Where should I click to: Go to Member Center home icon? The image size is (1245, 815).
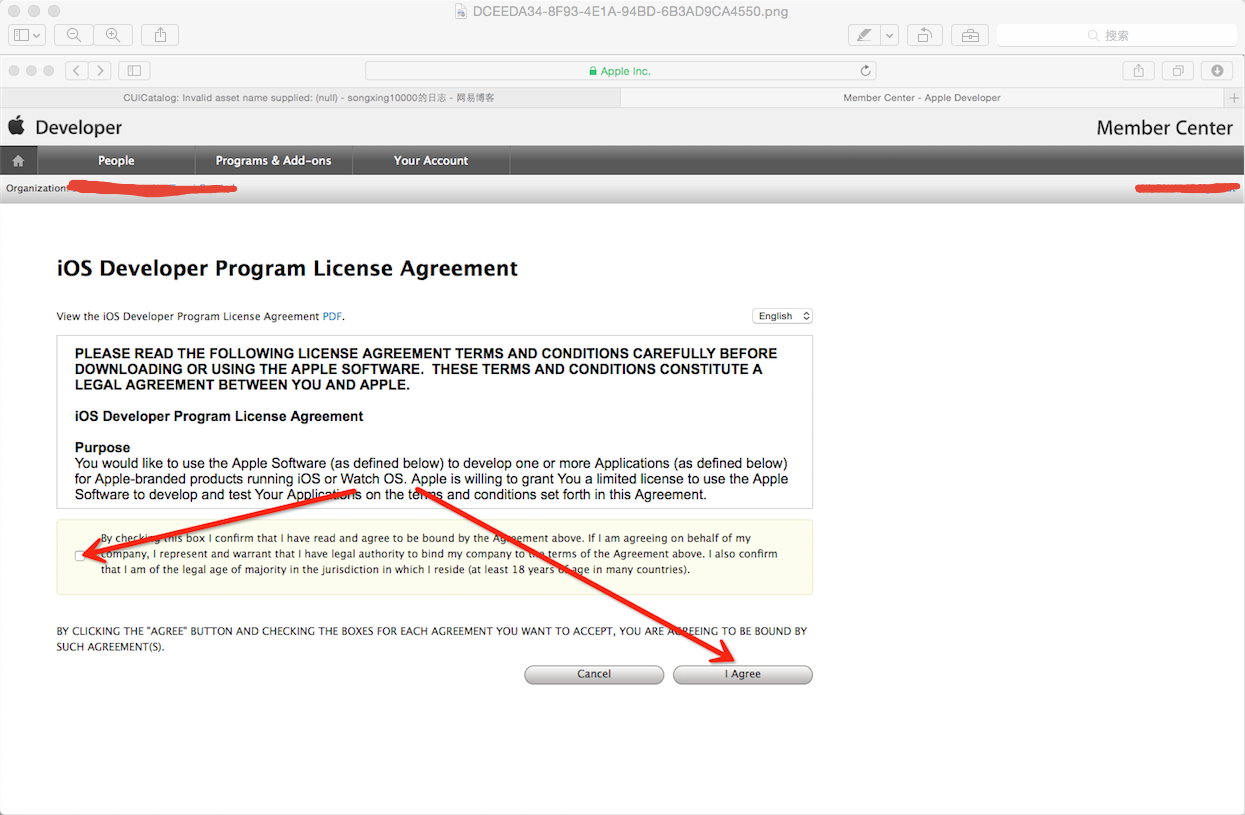tap(18, 161)
